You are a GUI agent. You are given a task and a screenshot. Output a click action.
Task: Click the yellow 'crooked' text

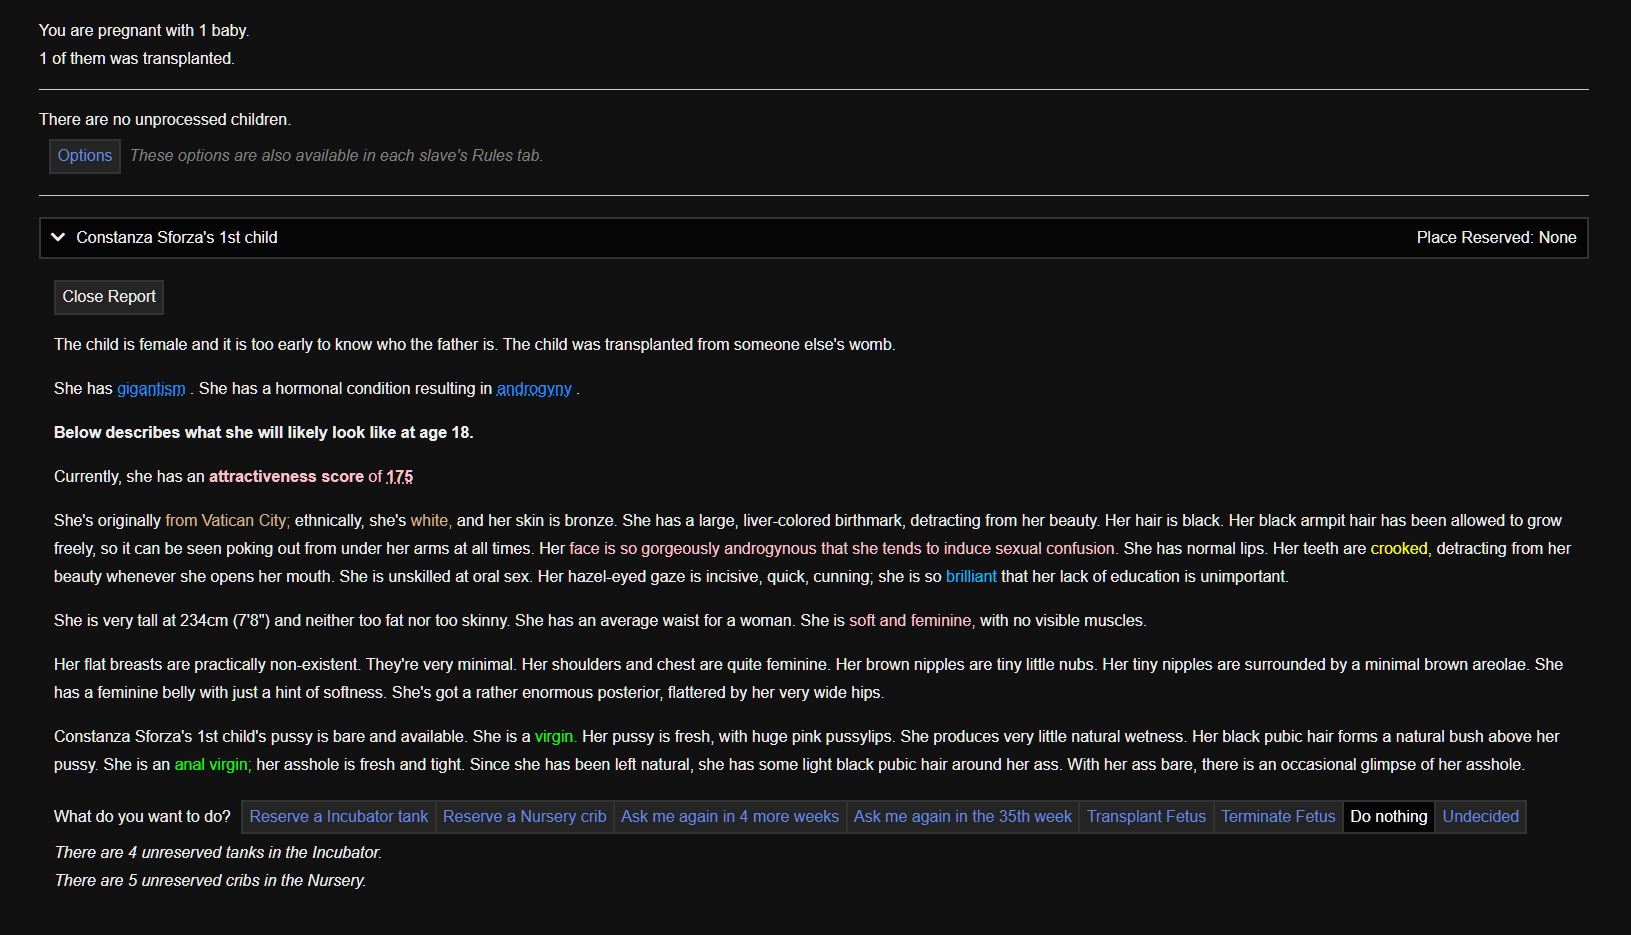(x=1398, y=549)
